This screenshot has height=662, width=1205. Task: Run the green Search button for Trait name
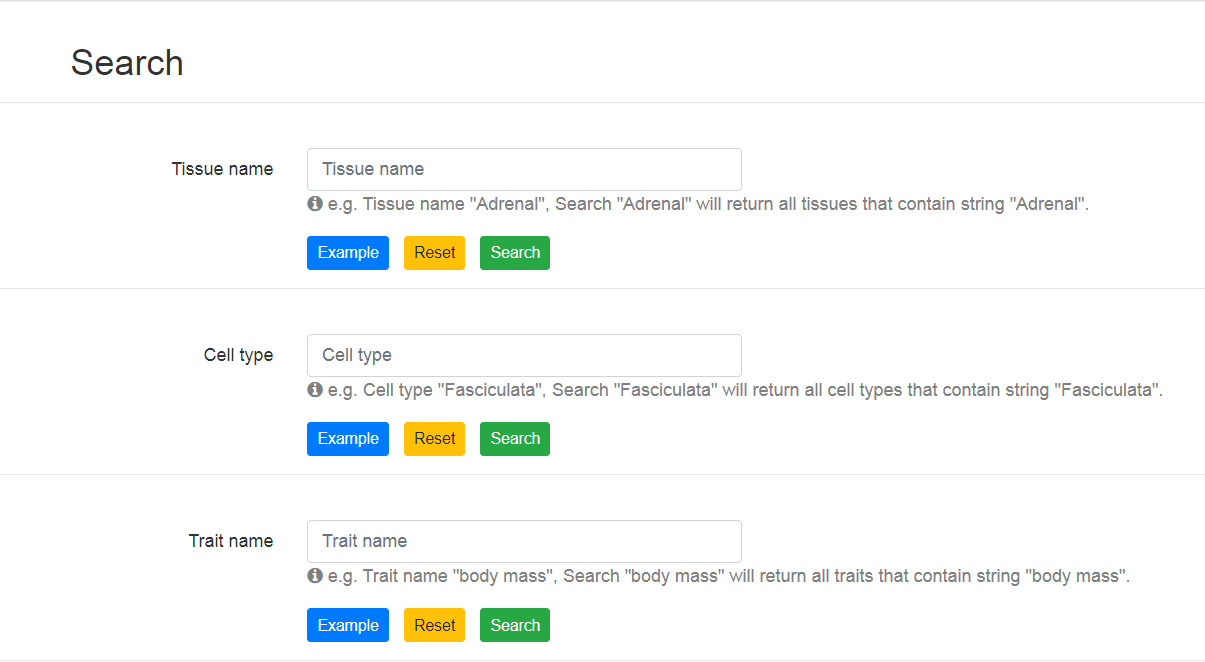pos(515,625)
